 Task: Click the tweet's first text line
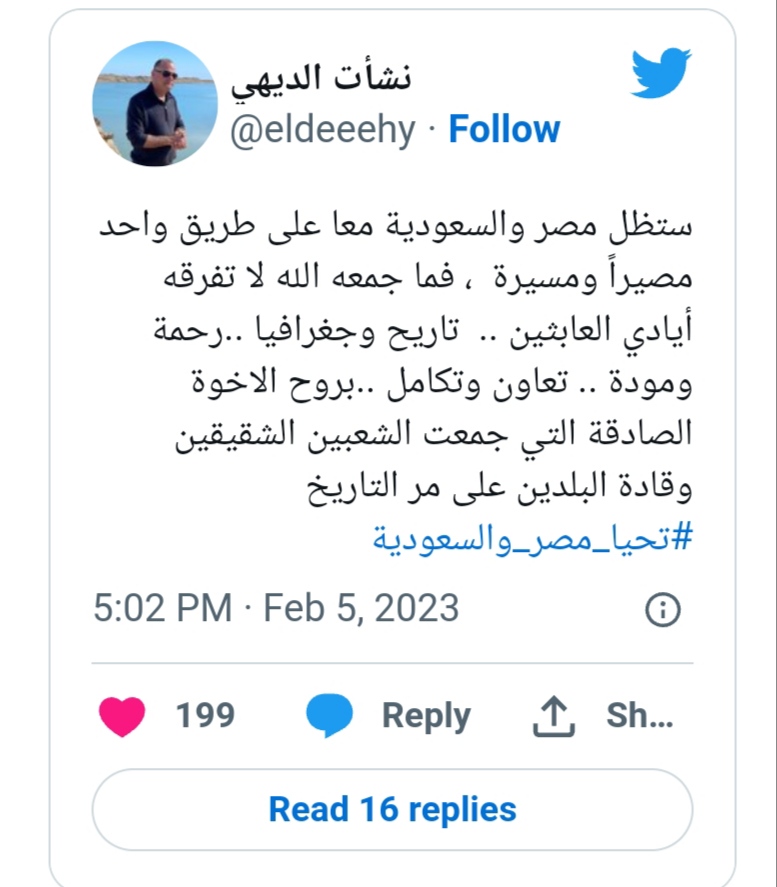point(396,227)
